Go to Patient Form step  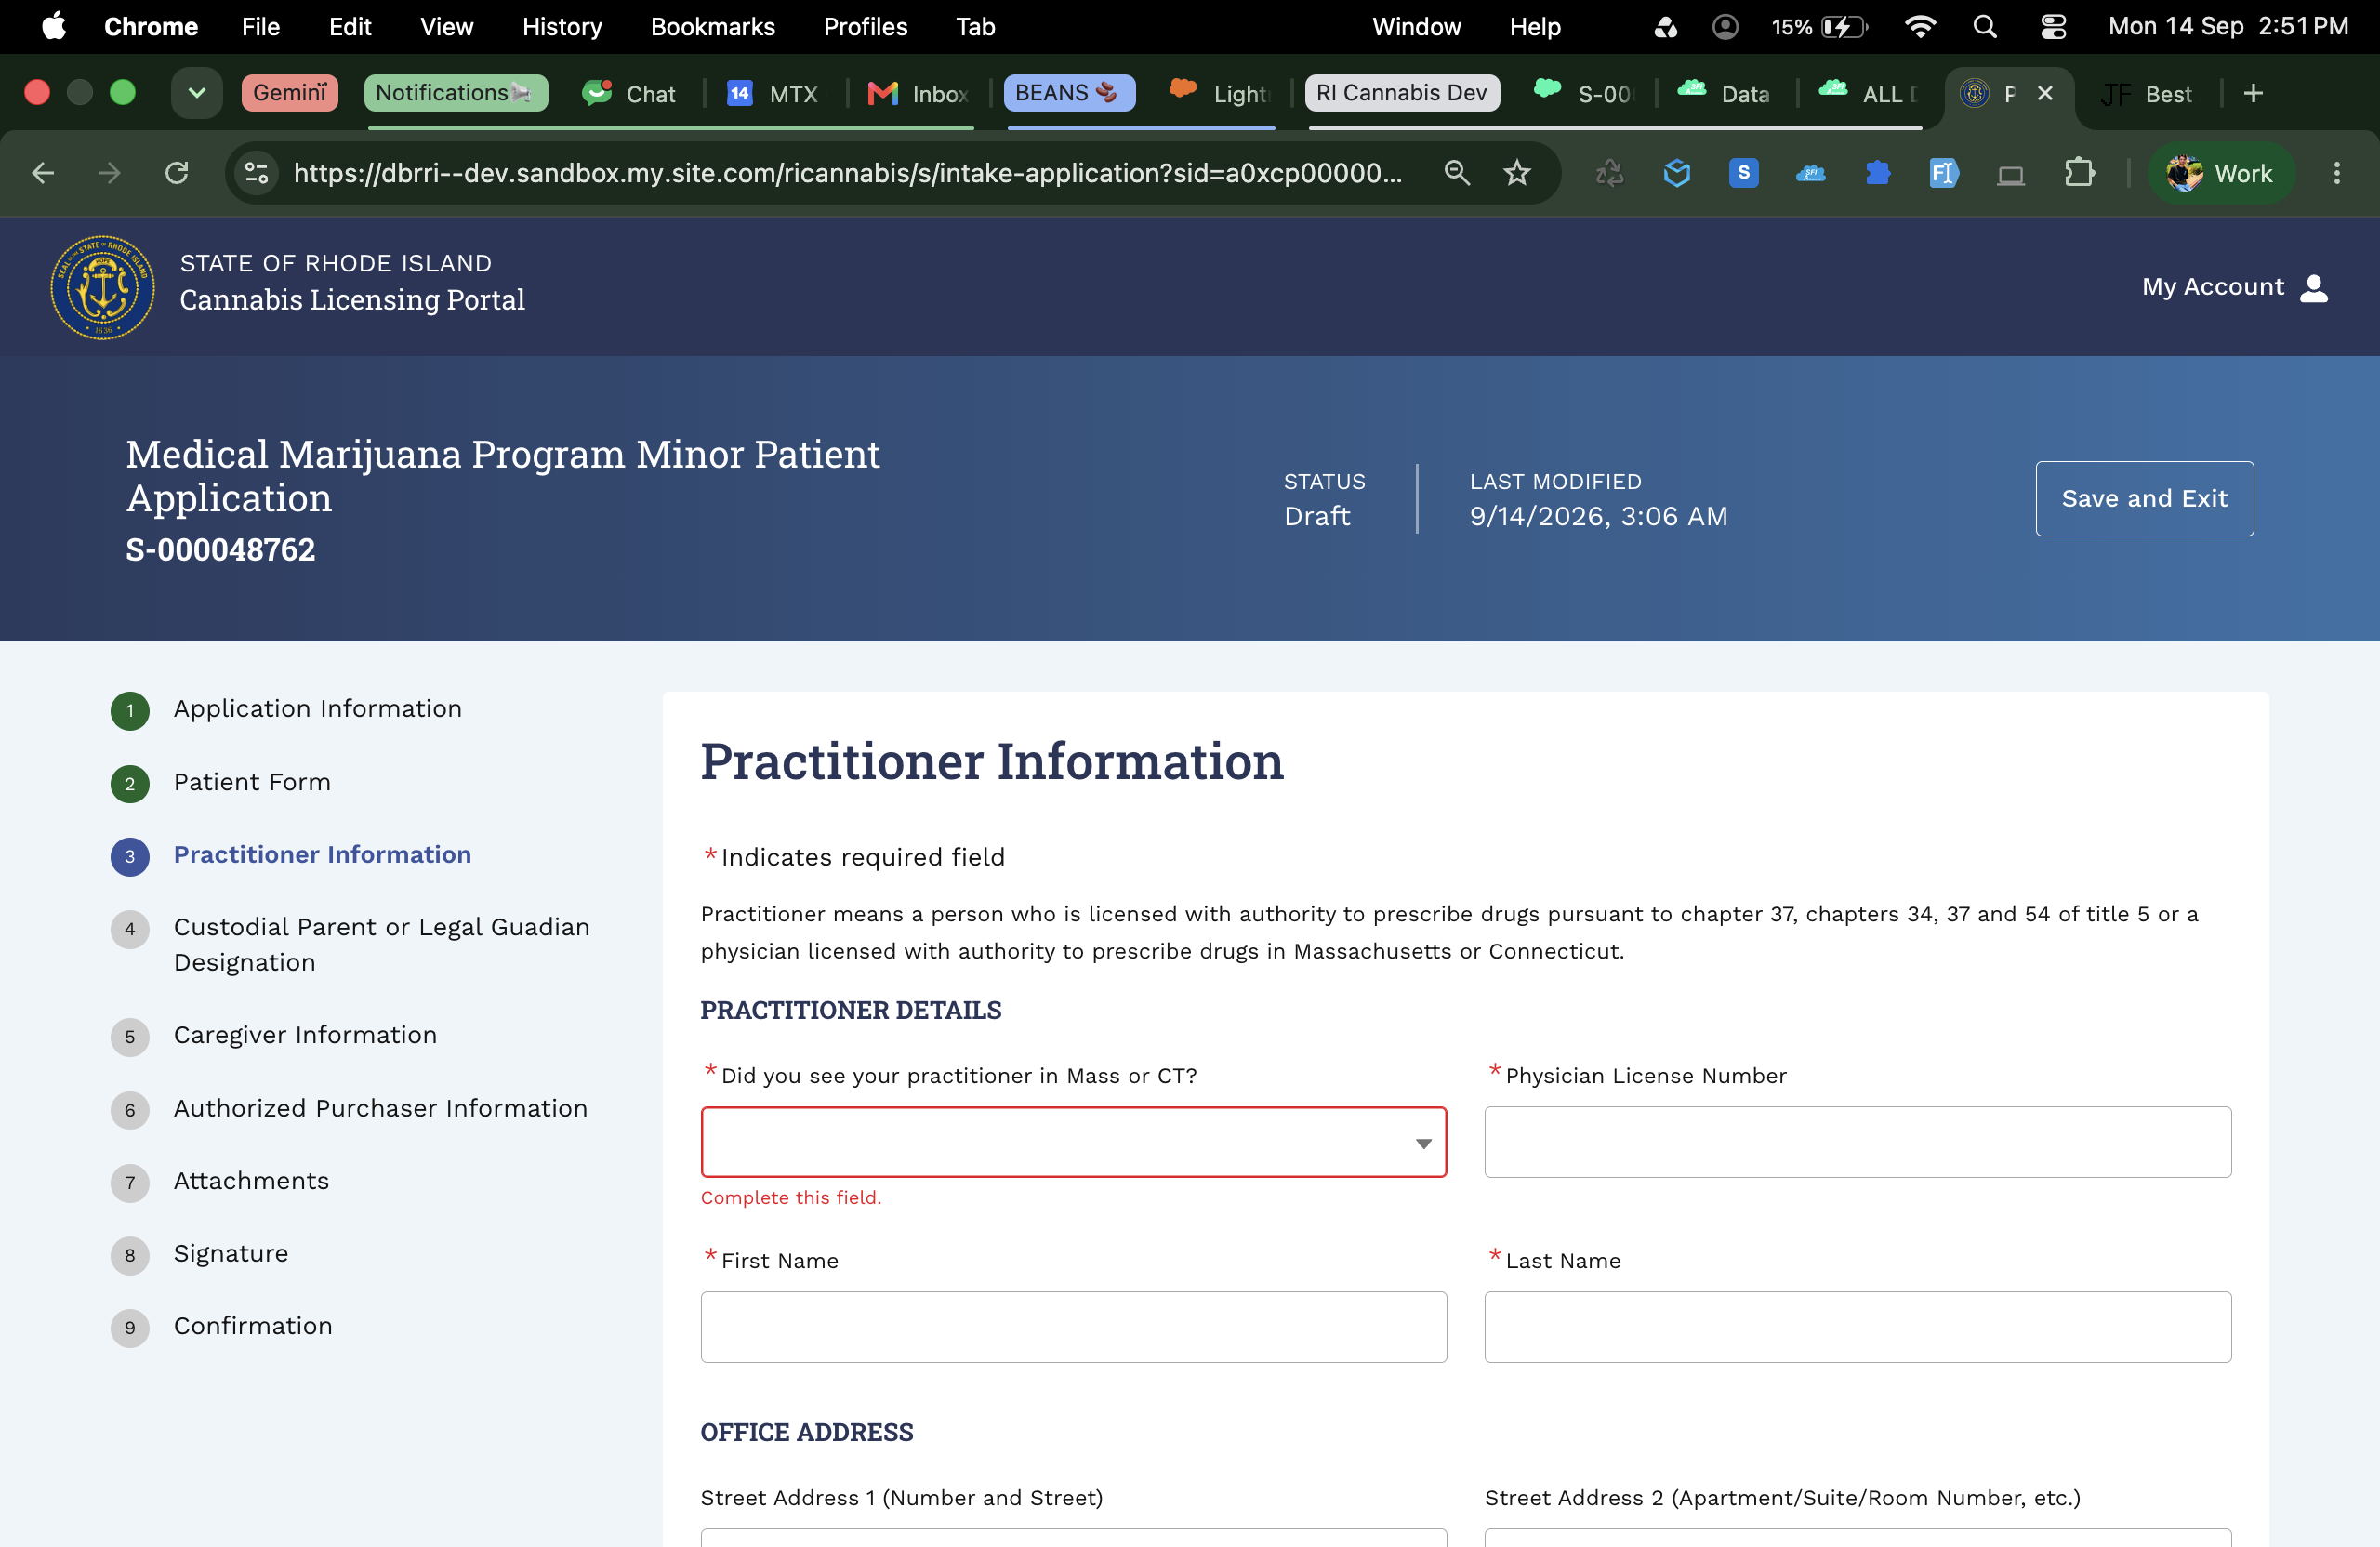pyautogui.click(x=252, y=782)
